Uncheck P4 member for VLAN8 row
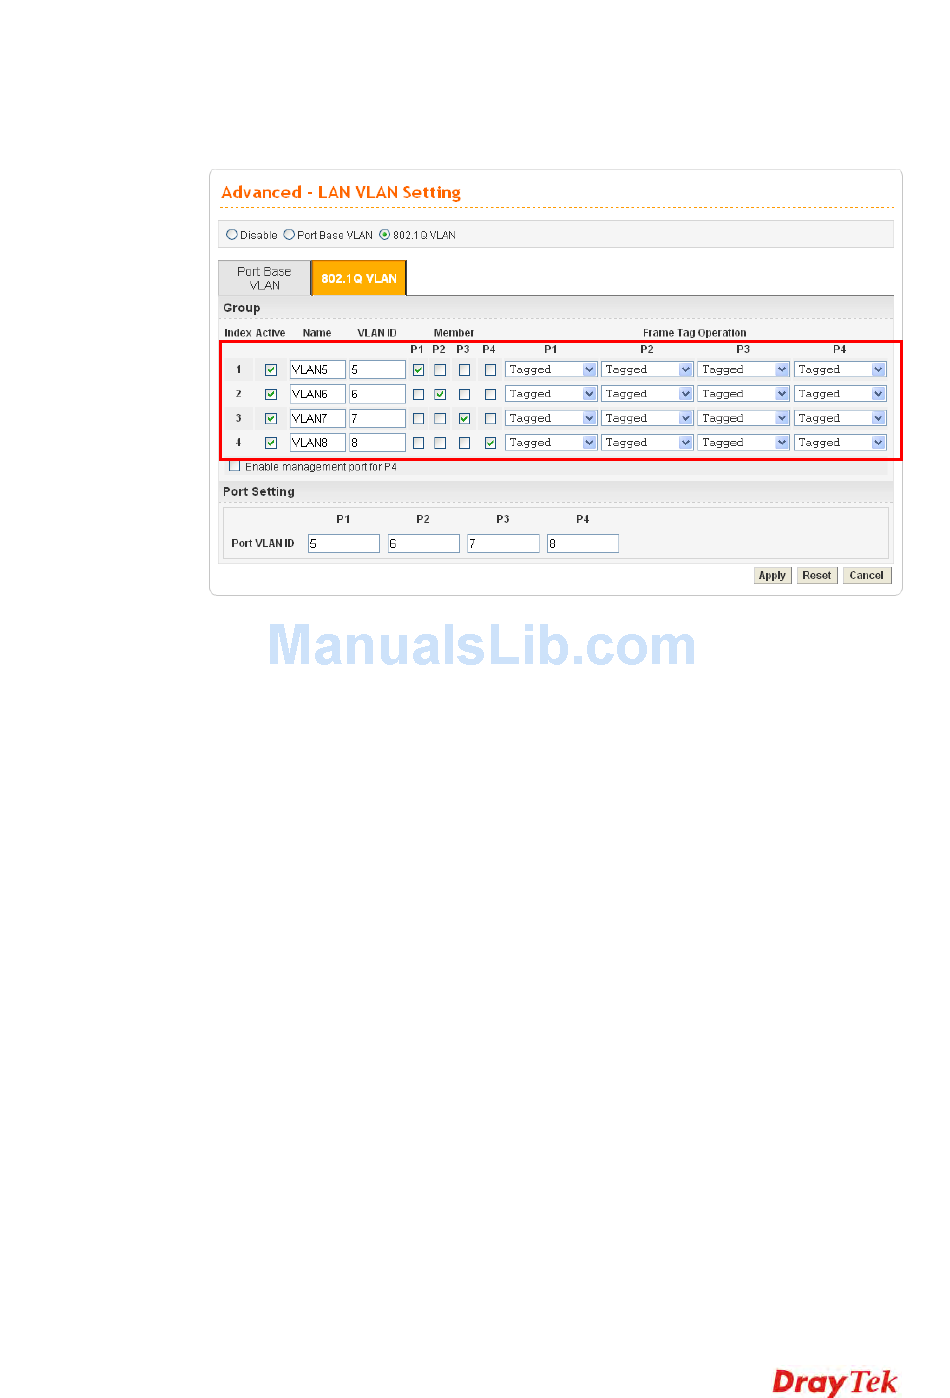 [x=491, y=442]
